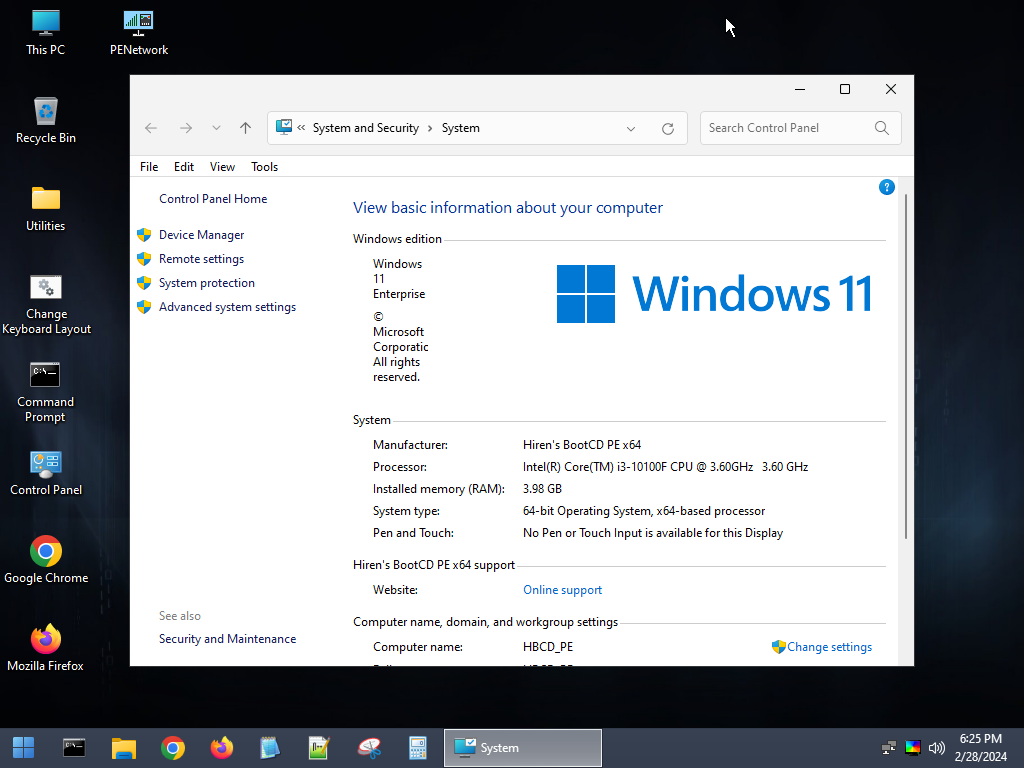Open the display color profile tray icon
Screen dimensions: 1024x768
pyautogui.click(x=912, y=747)
